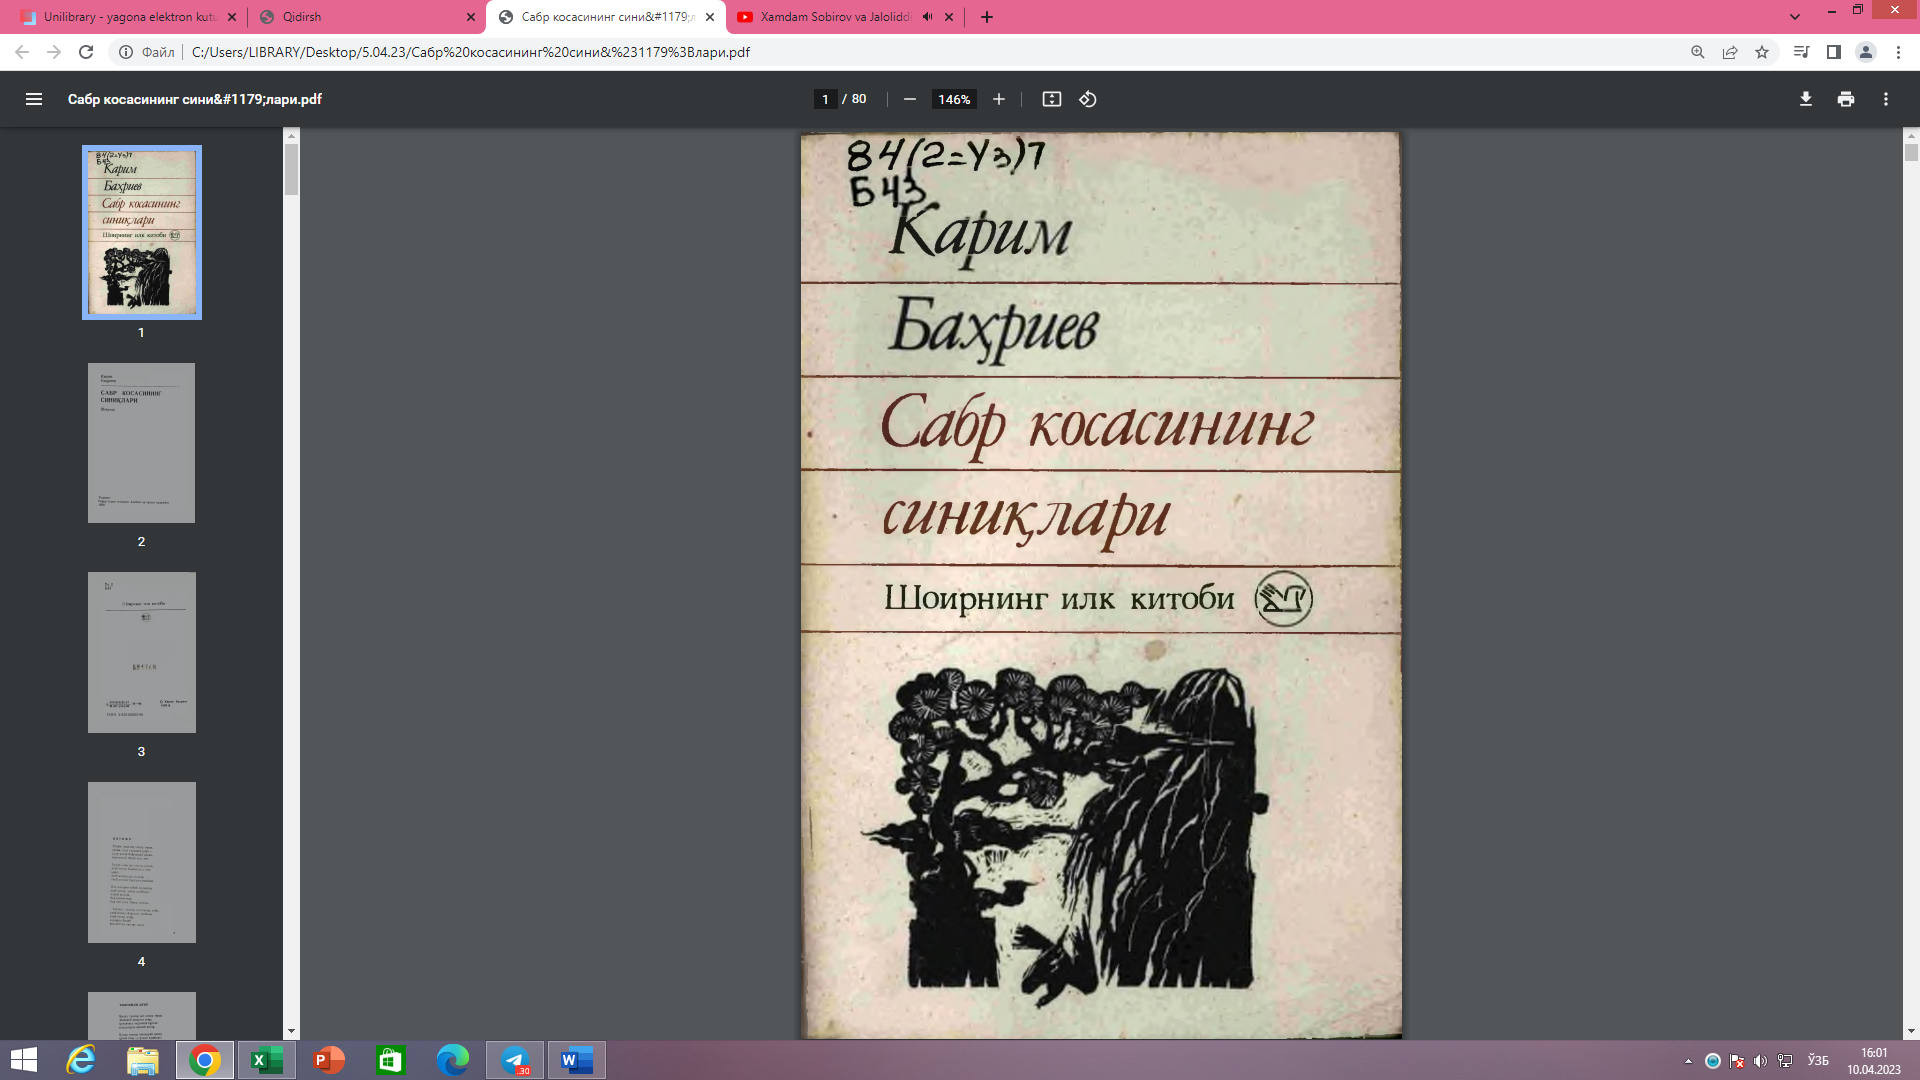The image size is (1920, 1080).
Task: Open the browser side panel
Action: tap(1834, 52)
